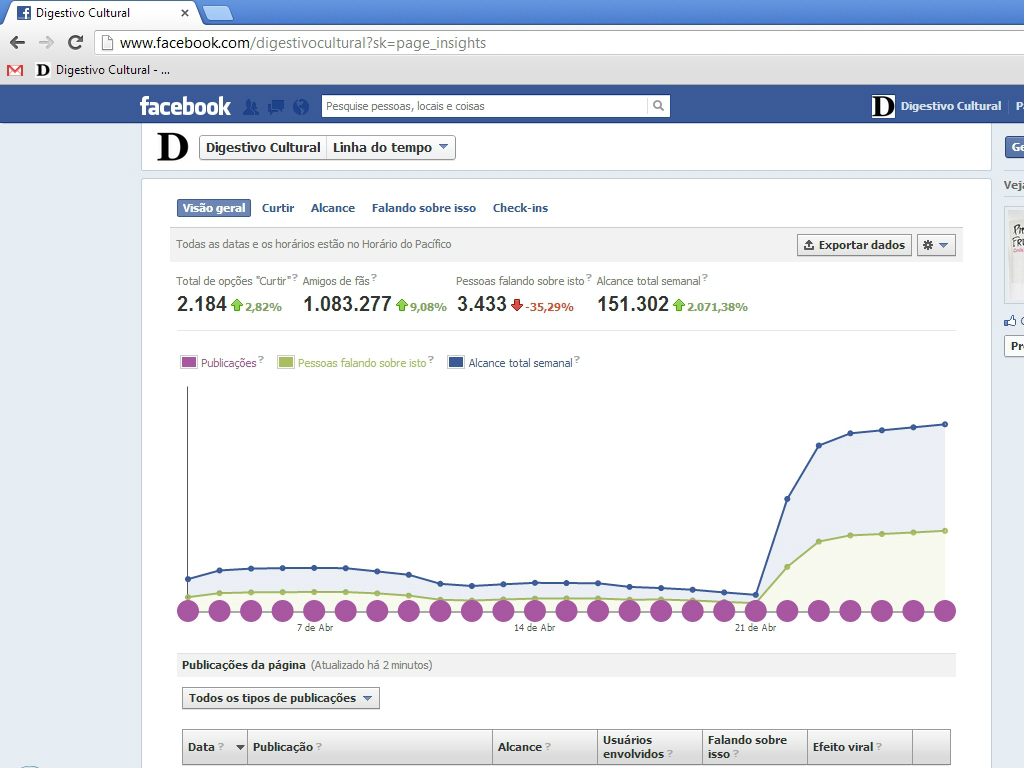Switch to the Alcance tab
Viewport: 1024px width, 768px height.
click(x=333, y=208)
